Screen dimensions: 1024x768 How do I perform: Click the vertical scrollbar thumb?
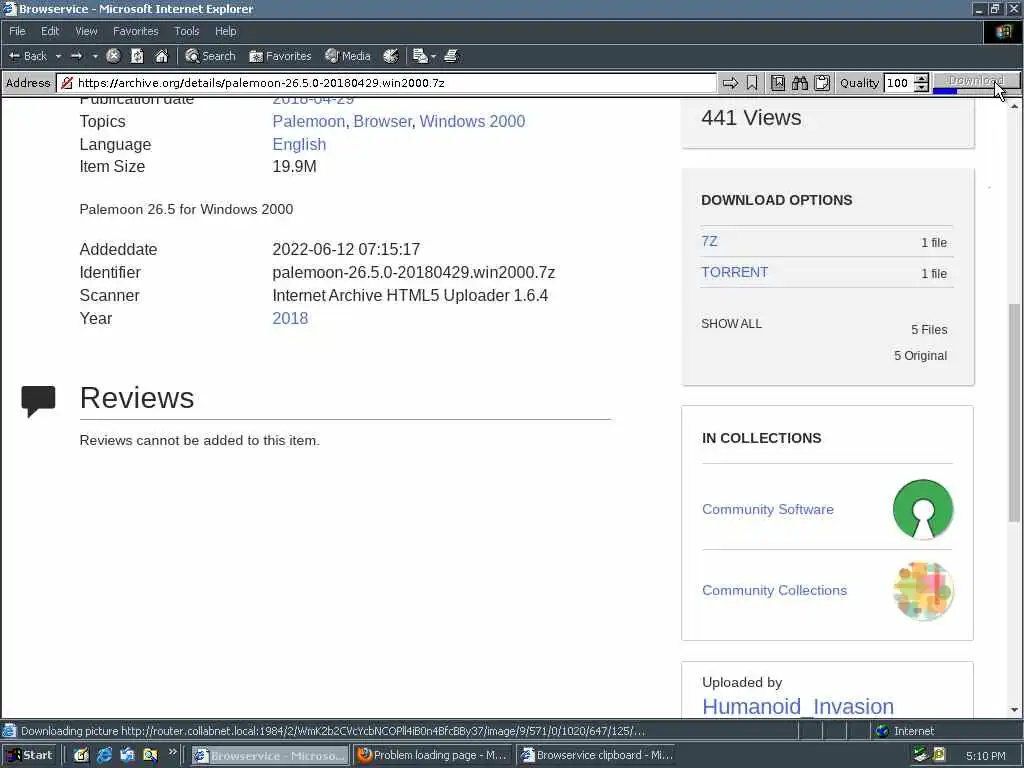1014,411
